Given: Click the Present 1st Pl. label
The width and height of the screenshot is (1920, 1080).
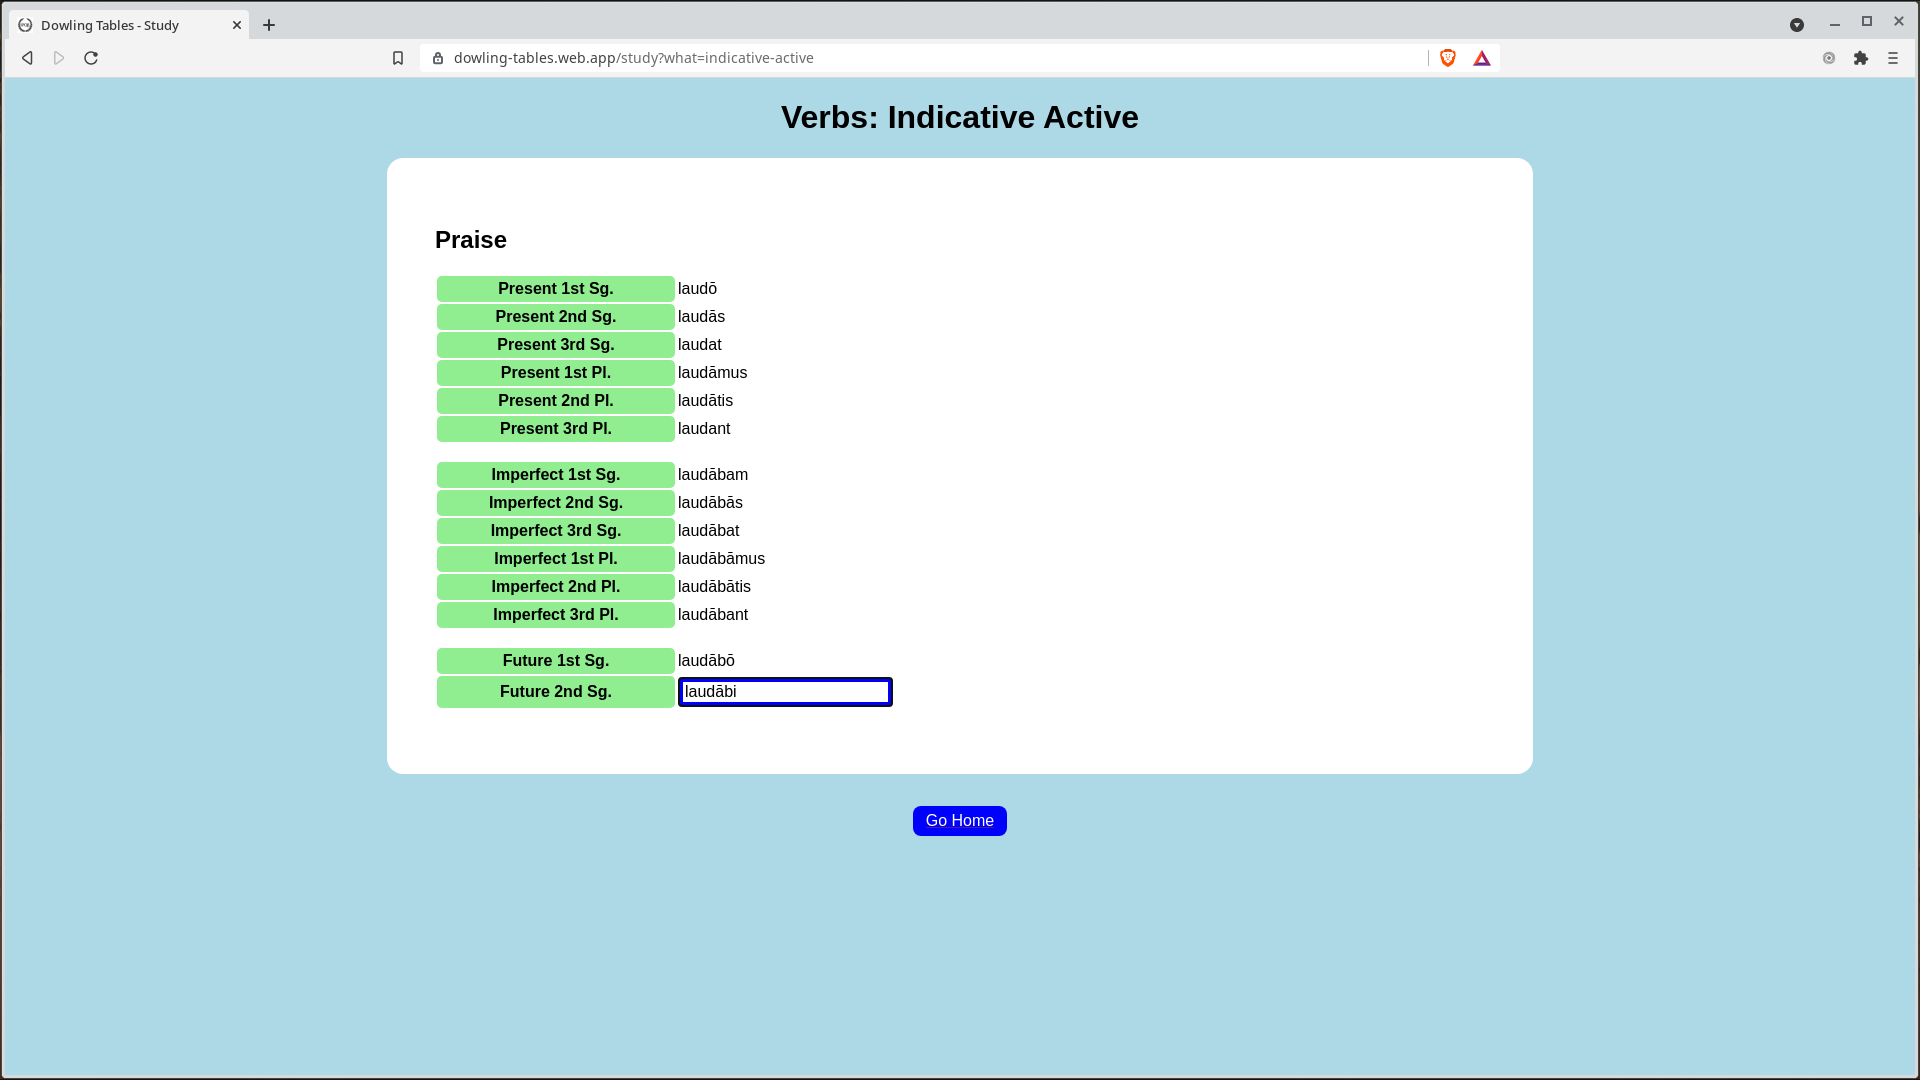Looking at the screenshot, I should (x=556, y=373).
